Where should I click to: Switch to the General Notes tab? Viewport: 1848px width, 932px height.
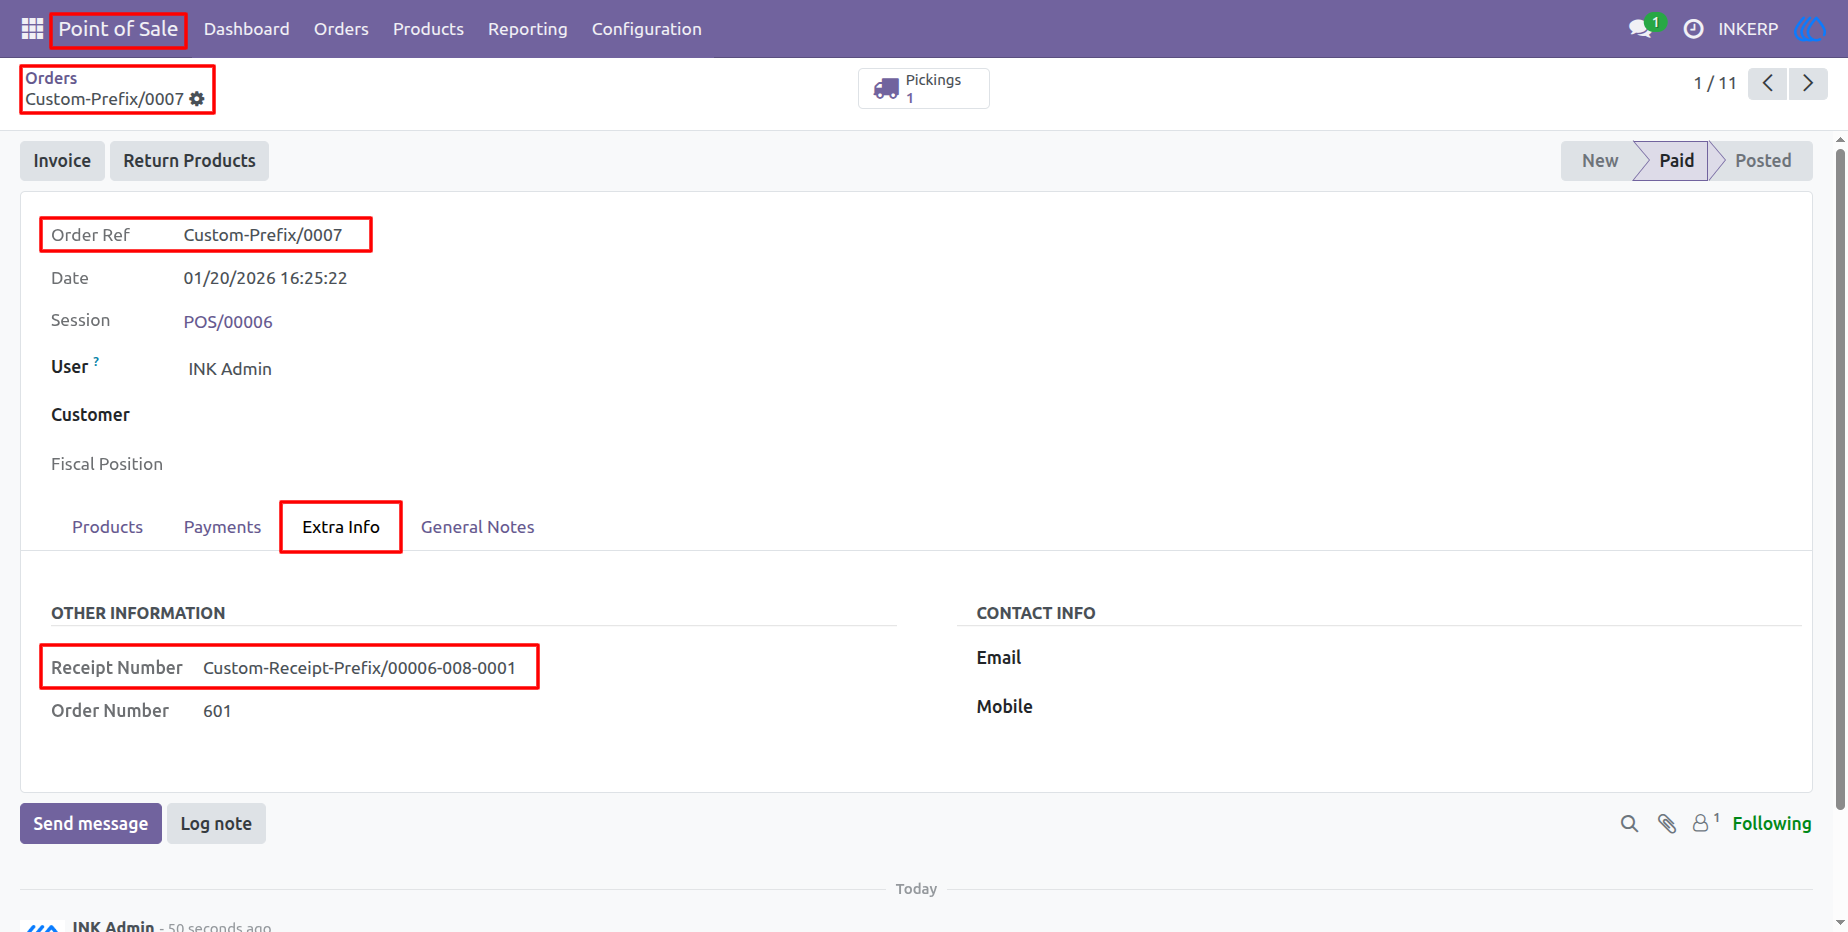tap(477, 527)
